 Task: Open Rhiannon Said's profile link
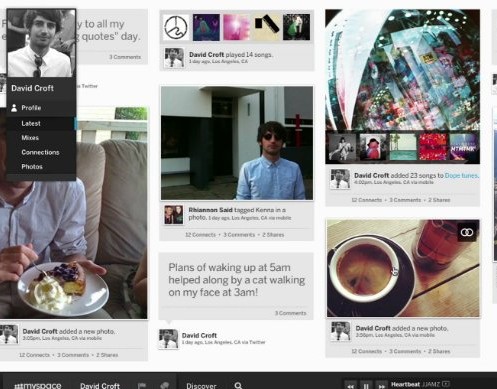click(210, 210)
